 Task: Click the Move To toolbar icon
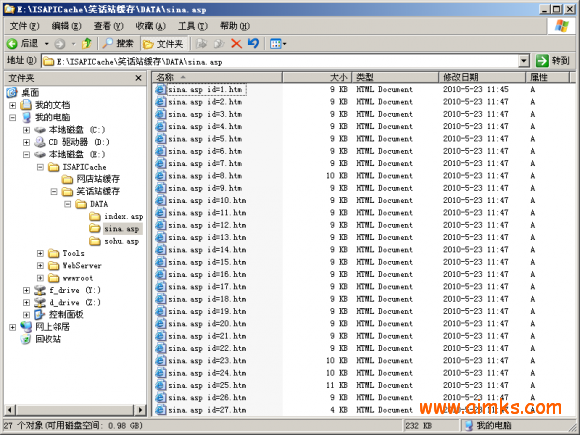(x=201, y=44)
